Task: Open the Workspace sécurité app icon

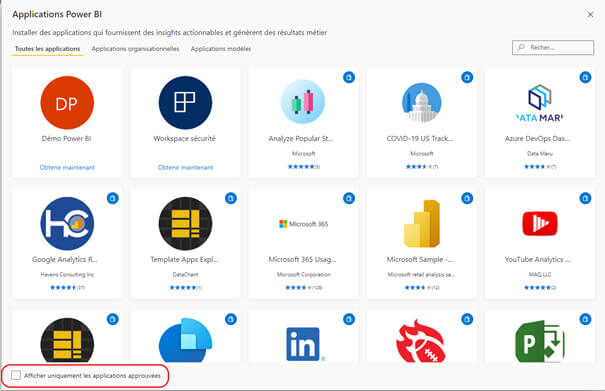Action: [185, 103]
